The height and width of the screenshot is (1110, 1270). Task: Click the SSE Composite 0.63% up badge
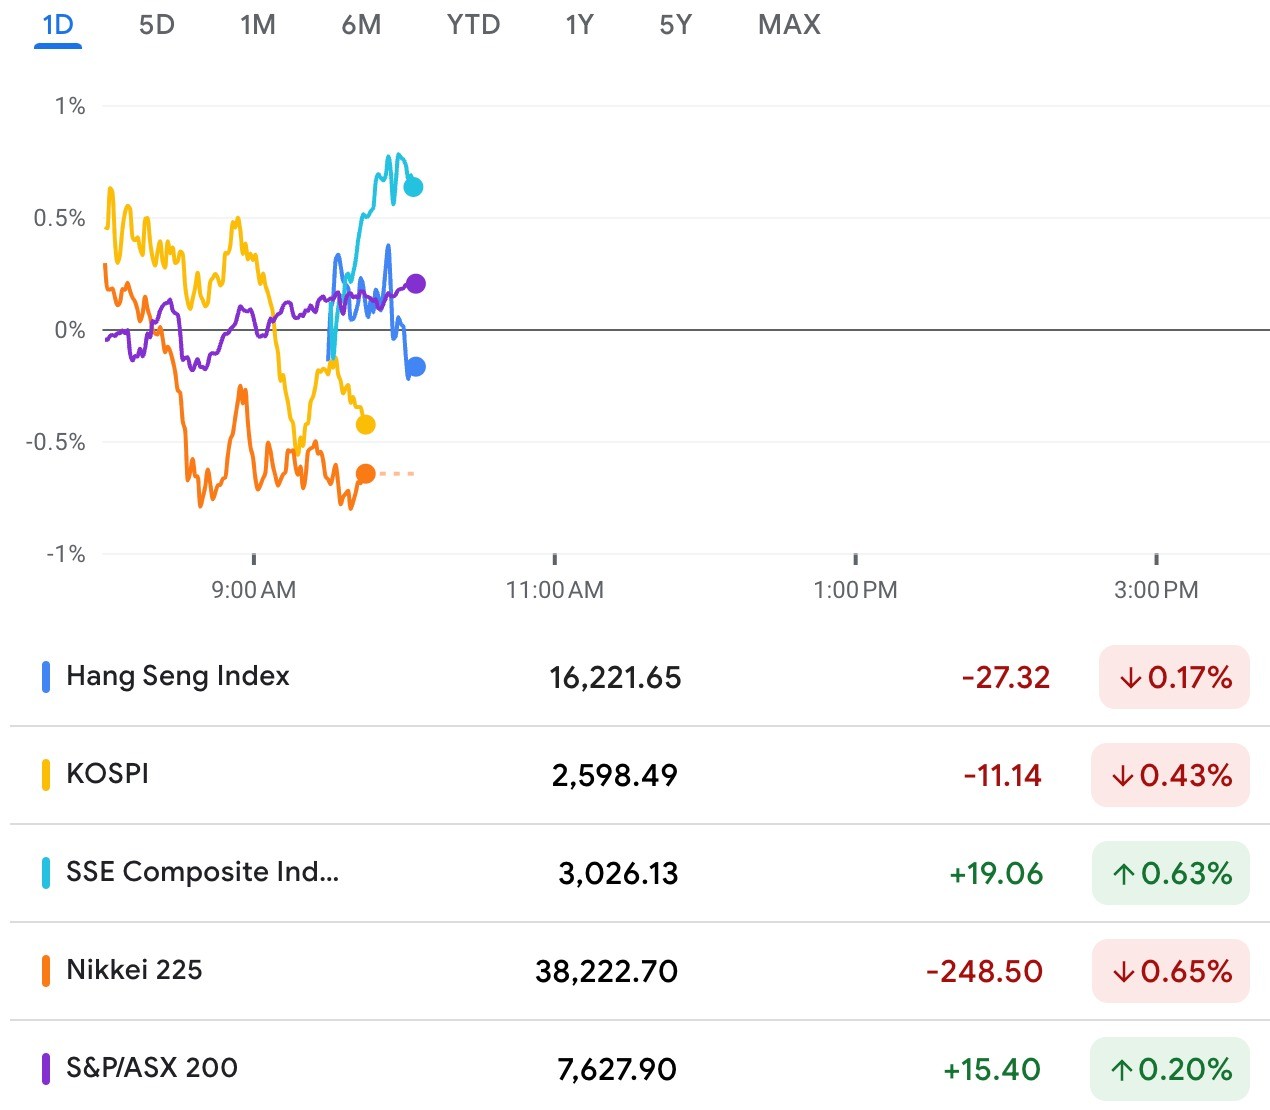click(x=1170, y=873)
